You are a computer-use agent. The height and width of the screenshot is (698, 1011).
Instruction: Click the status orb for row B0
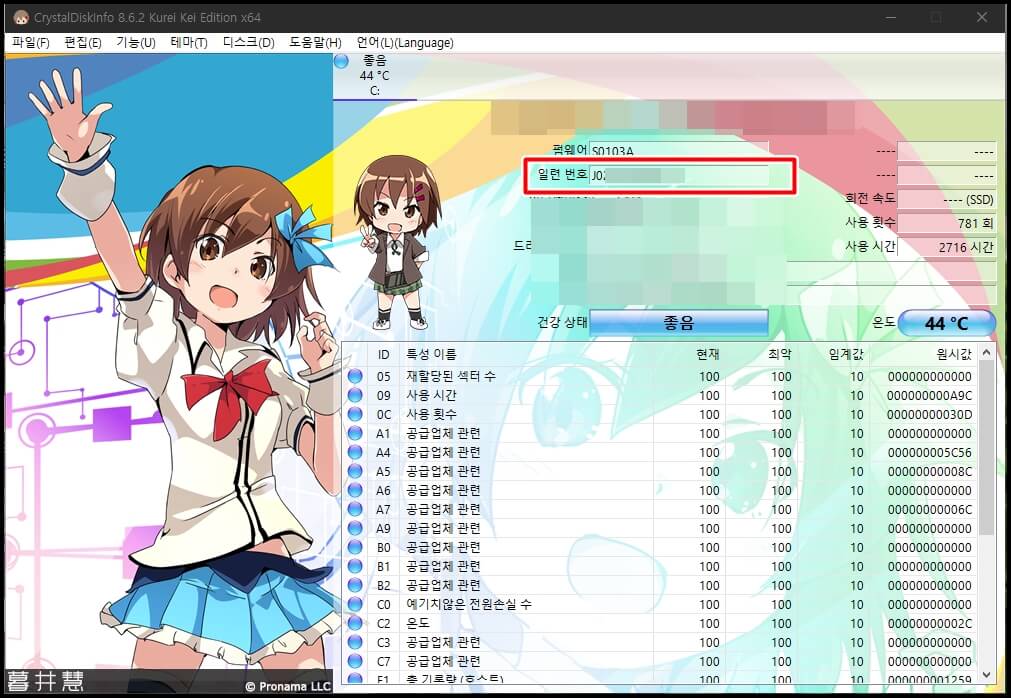355,547
